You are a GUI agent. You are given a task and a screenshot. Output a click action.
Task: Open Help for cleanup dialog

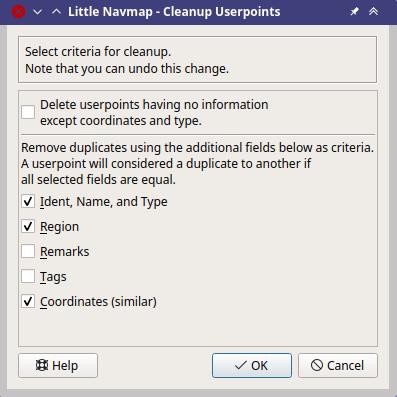58,365
